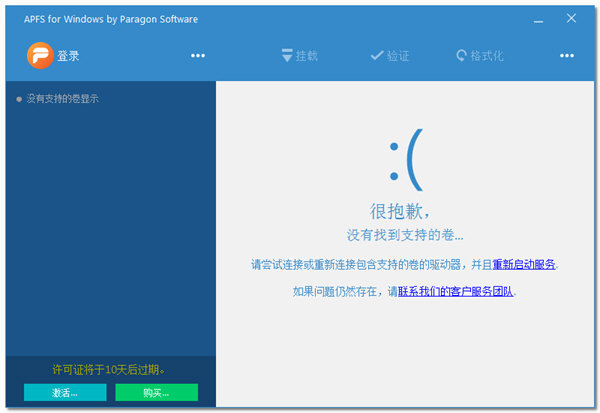Viewport: 600px width, 413px height.
Task: Click the APFS for Windows title text
Action: [111, 19]
